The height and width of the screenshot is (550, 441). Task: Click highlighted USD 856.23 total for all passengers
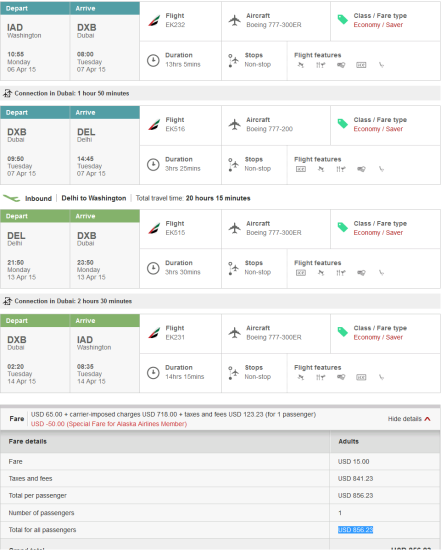[355, 530]
